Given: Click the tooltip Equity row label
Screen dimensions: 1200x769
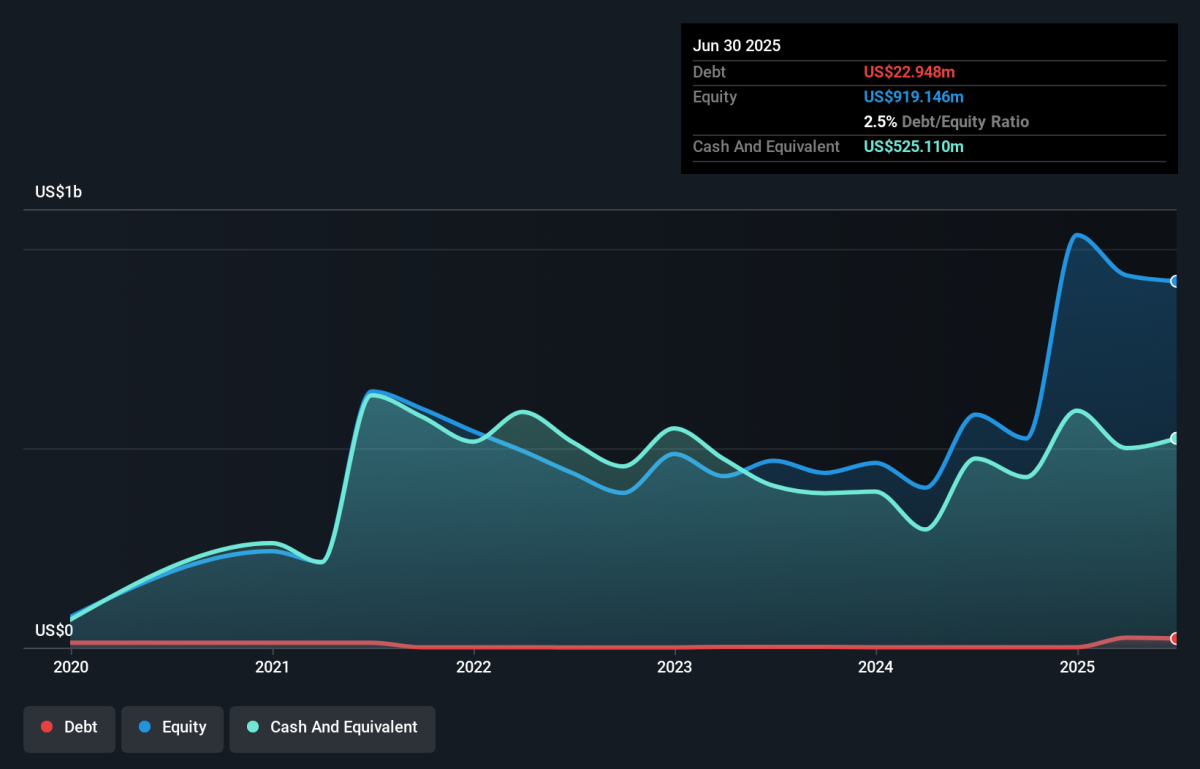Looking at the screenshot, I should click(715, 97).
